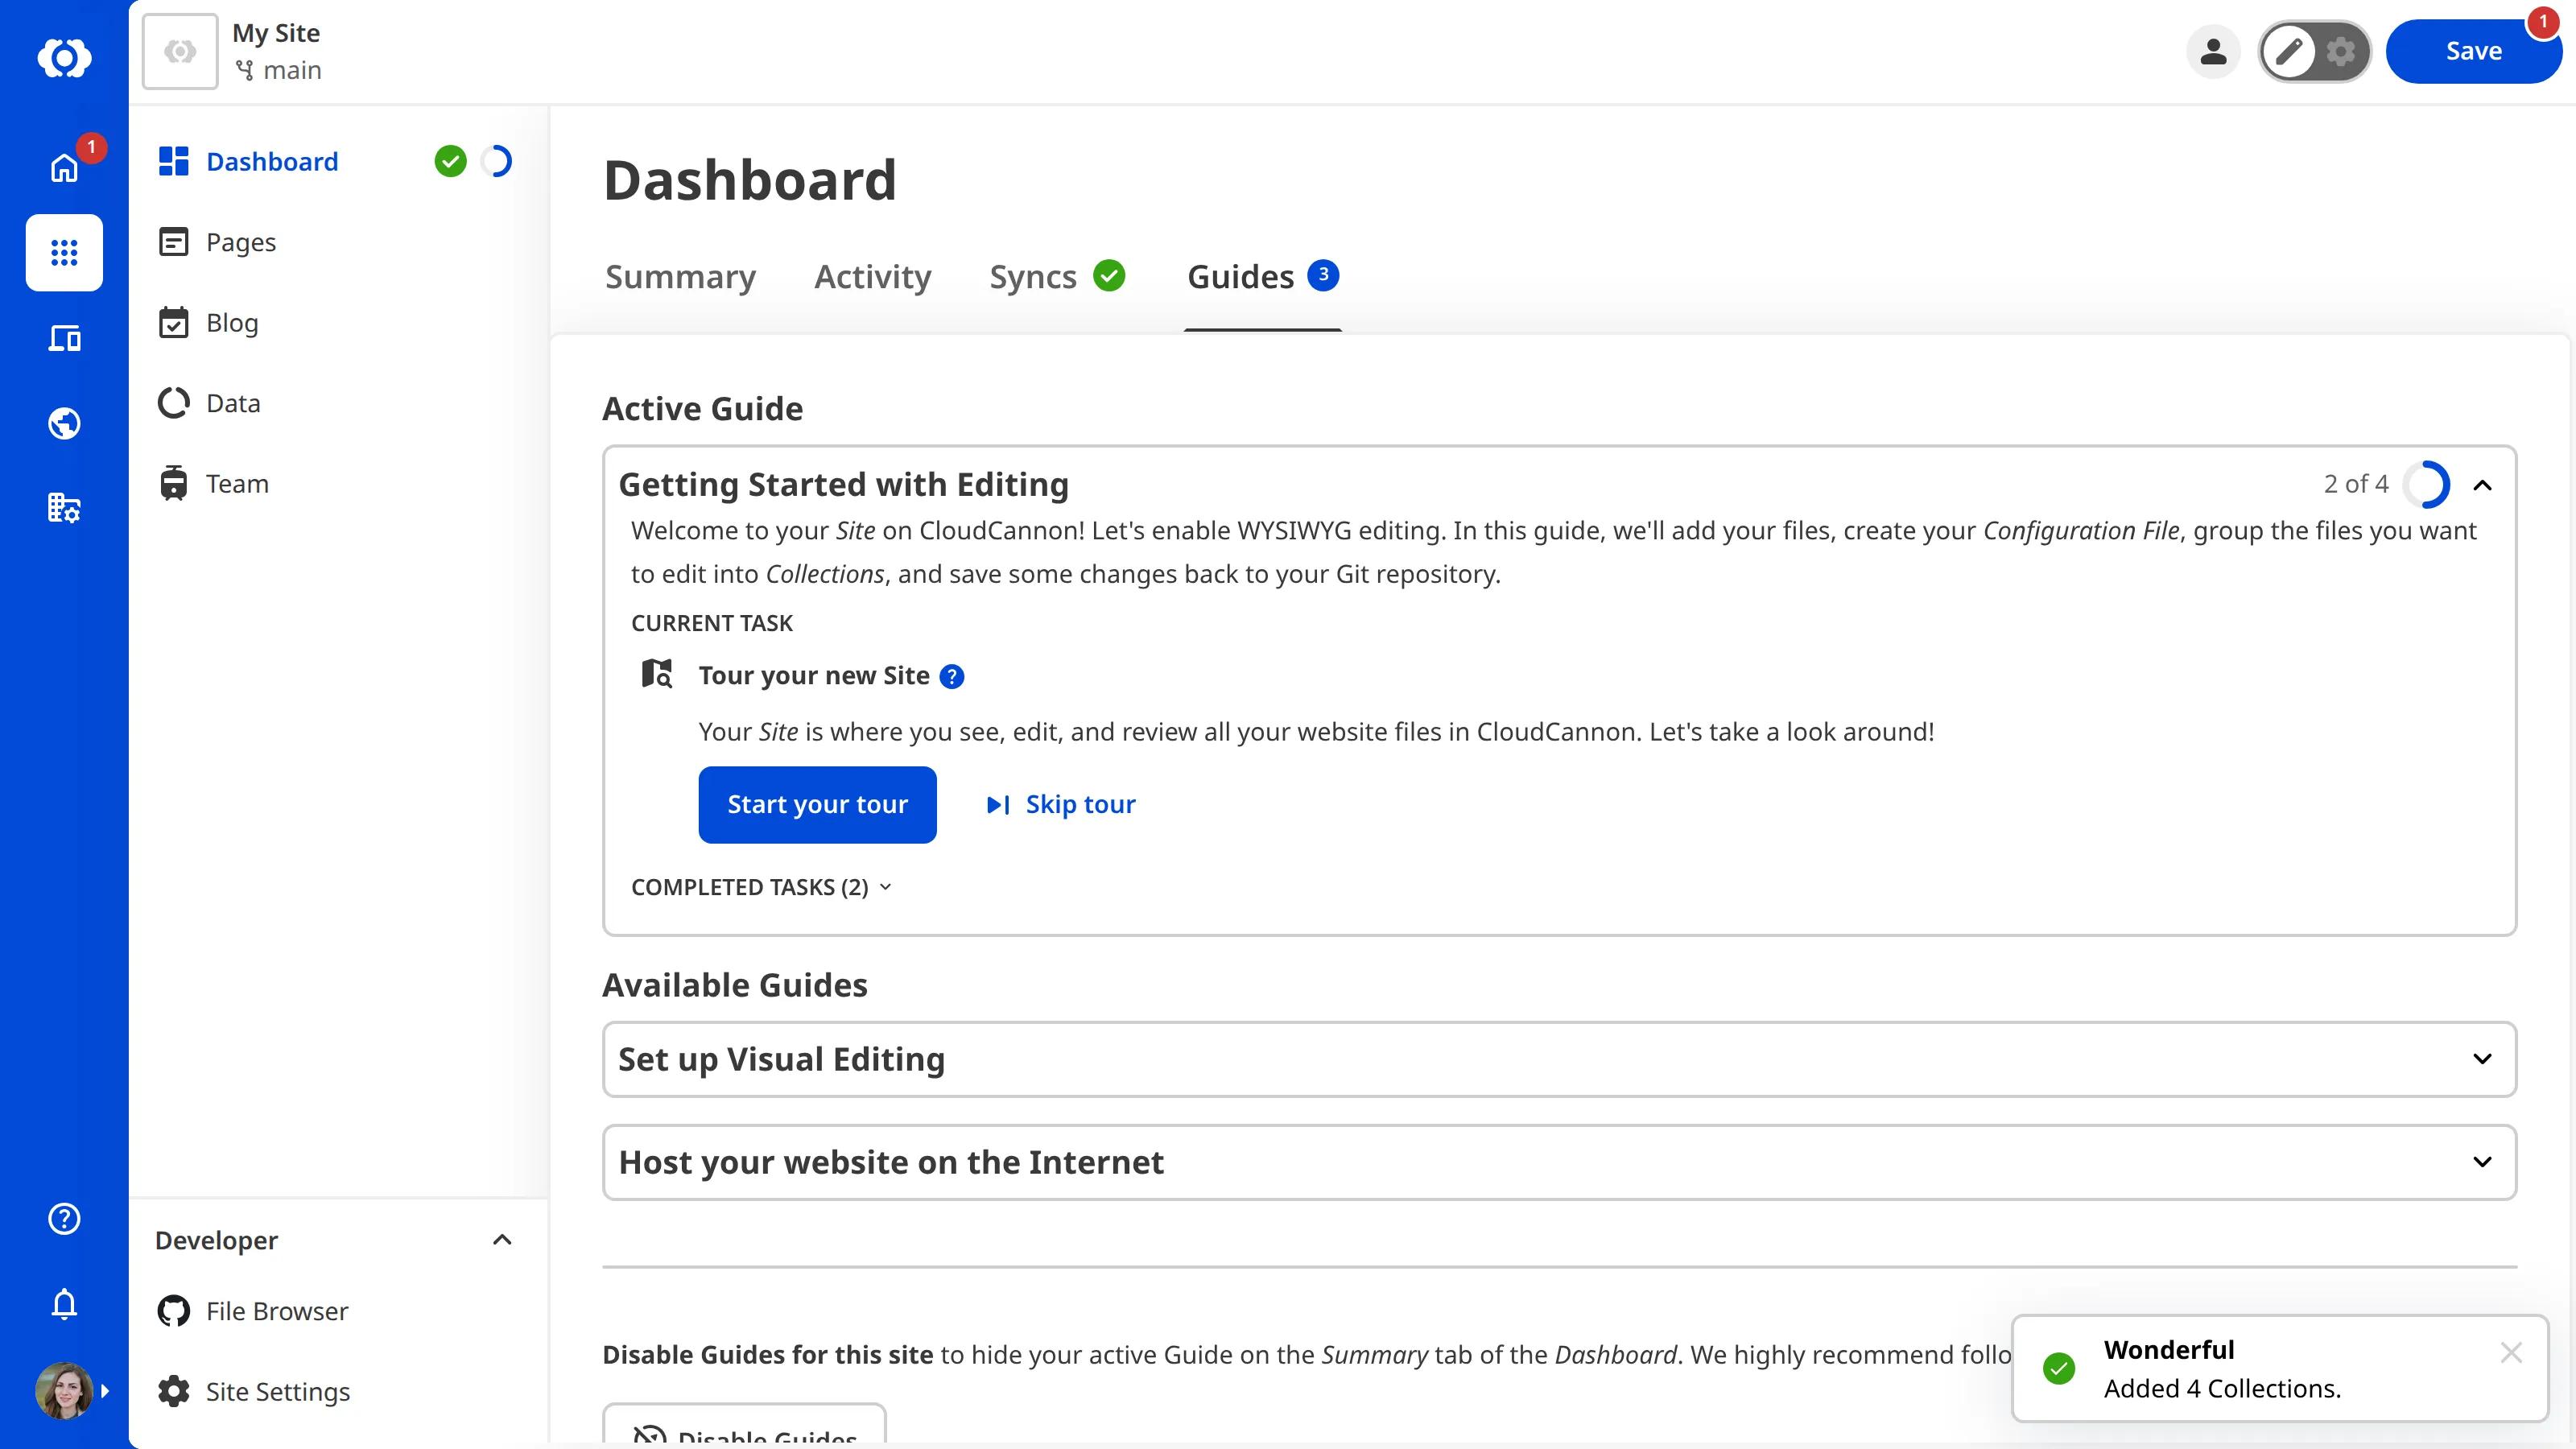Open the devices preview icon in sidebar

(x=64, y=338)
